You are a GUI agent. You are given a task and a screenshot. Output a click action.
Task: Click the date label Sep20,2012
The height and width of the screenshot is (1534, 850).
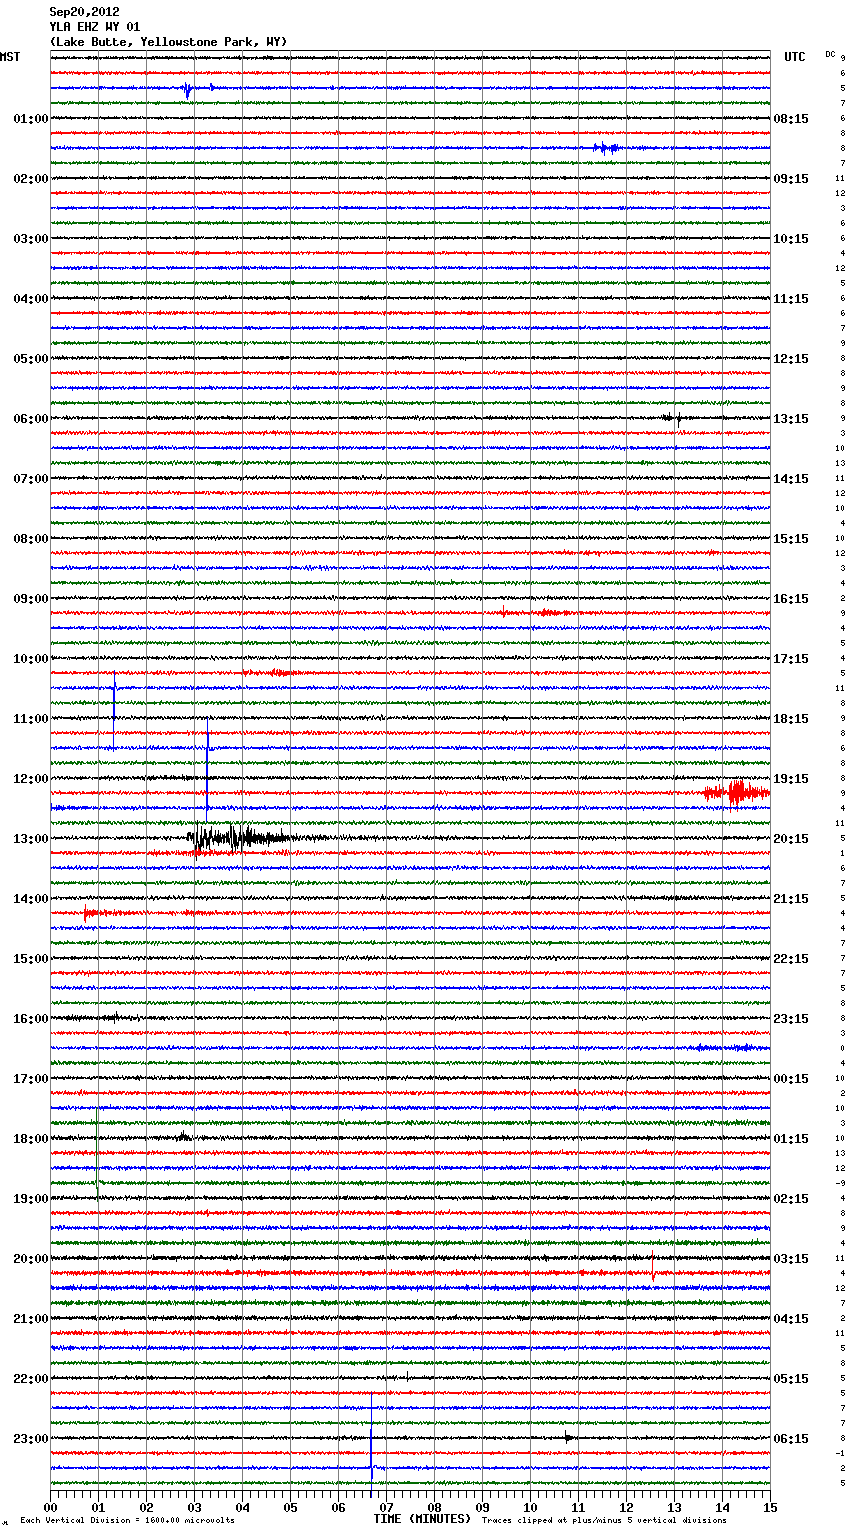pyautogui.click(x=84, y=13)
